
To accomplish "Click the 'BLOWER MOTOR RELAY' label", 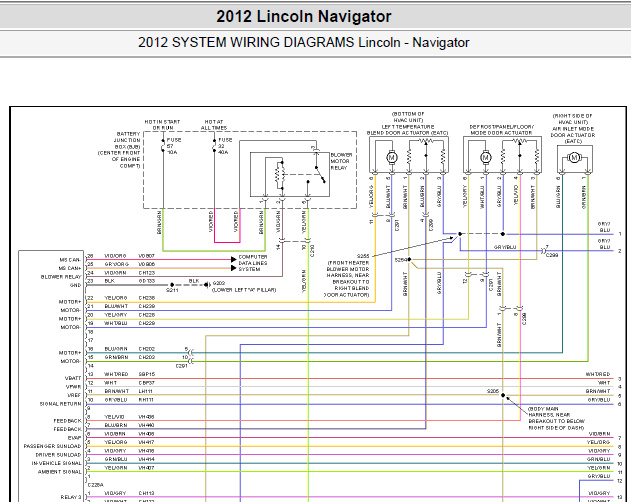I will point(341,161).
